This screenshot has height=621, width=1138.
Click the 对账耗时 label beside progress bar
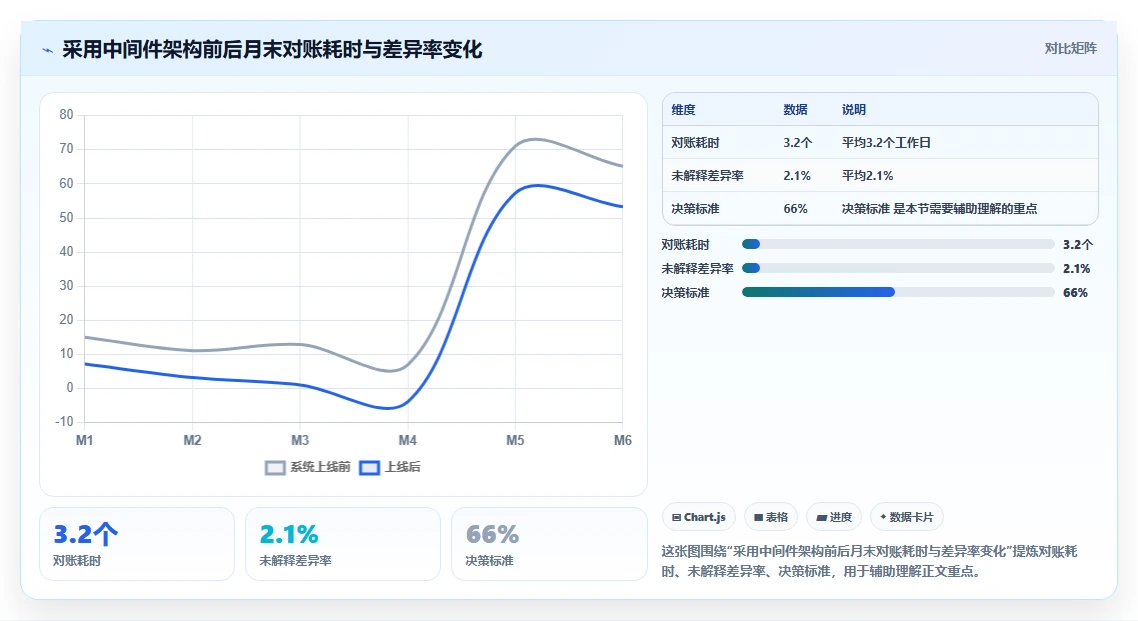pos(685,244)
